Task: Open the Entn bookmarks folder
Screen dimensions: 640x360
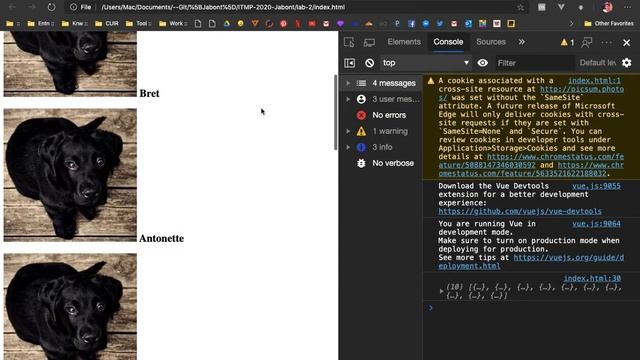Action: [40, 24]
